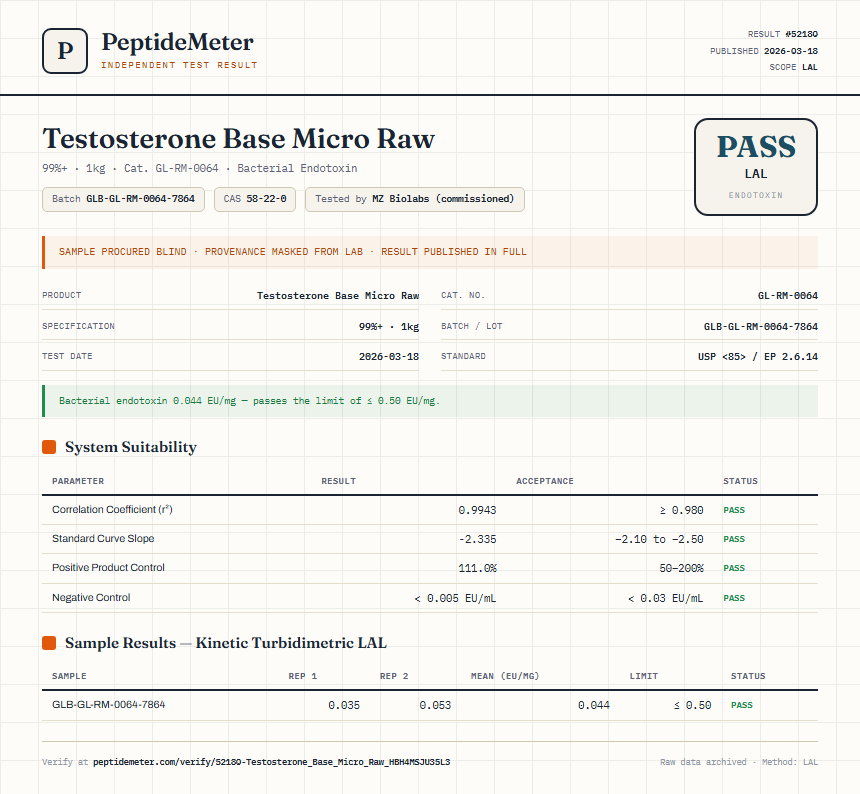The height and width of the screenshot is (794, 860).
Task: Click the orange square beside Sample Results
Action: [49, 643]
